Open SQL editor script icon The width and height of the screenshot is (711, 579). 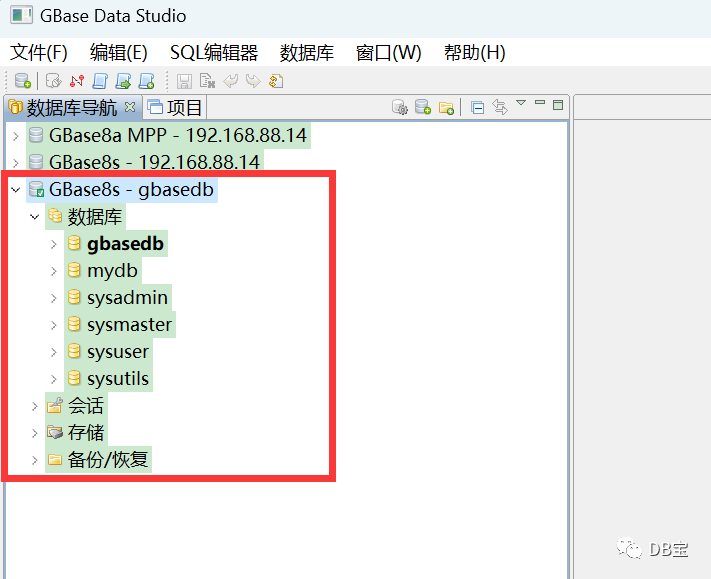click(x=100, y=81)
